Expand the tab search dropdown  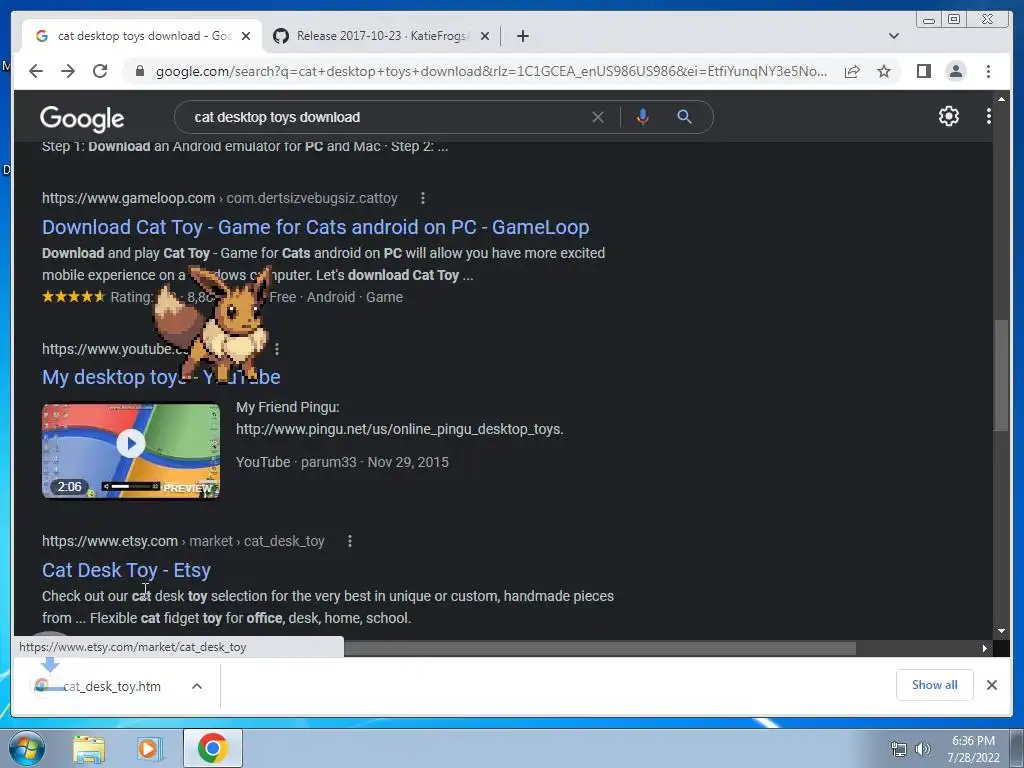(894, 36)
